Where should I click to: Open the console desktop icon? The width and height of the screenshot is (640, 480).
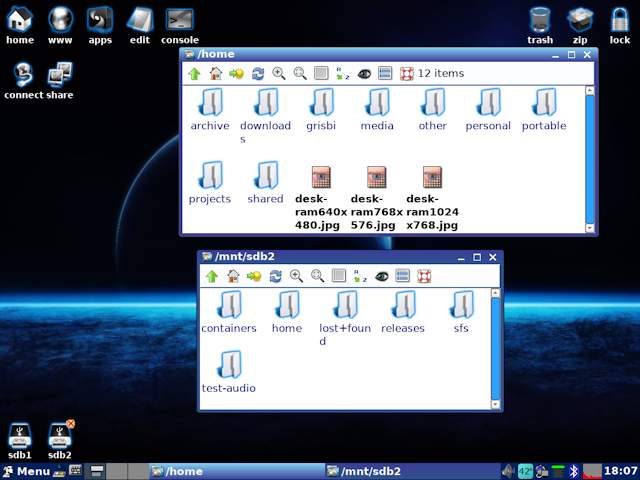click(180, 20)
